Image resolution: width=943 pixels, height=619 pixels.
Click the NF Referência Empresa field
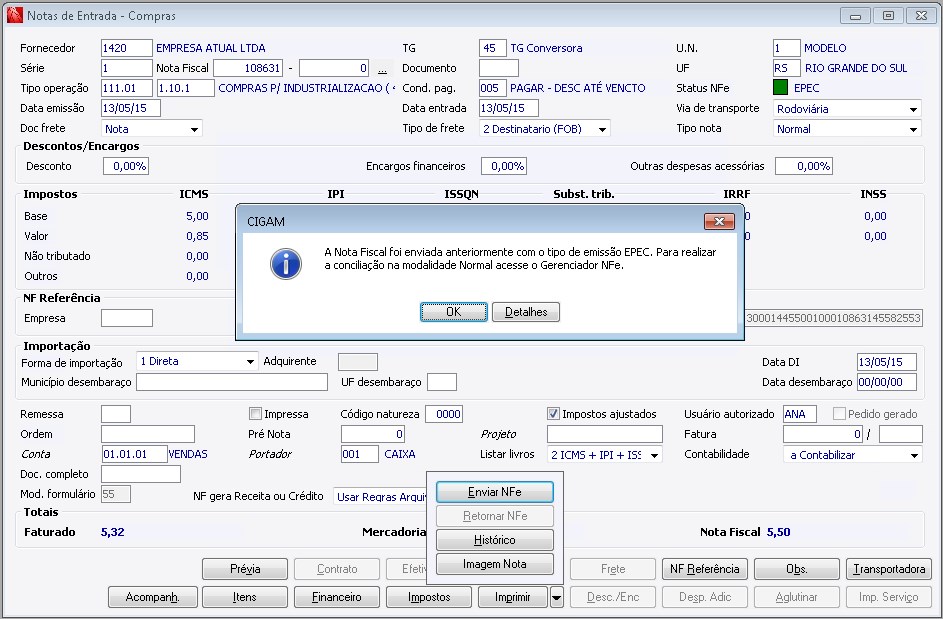(127, 318)
